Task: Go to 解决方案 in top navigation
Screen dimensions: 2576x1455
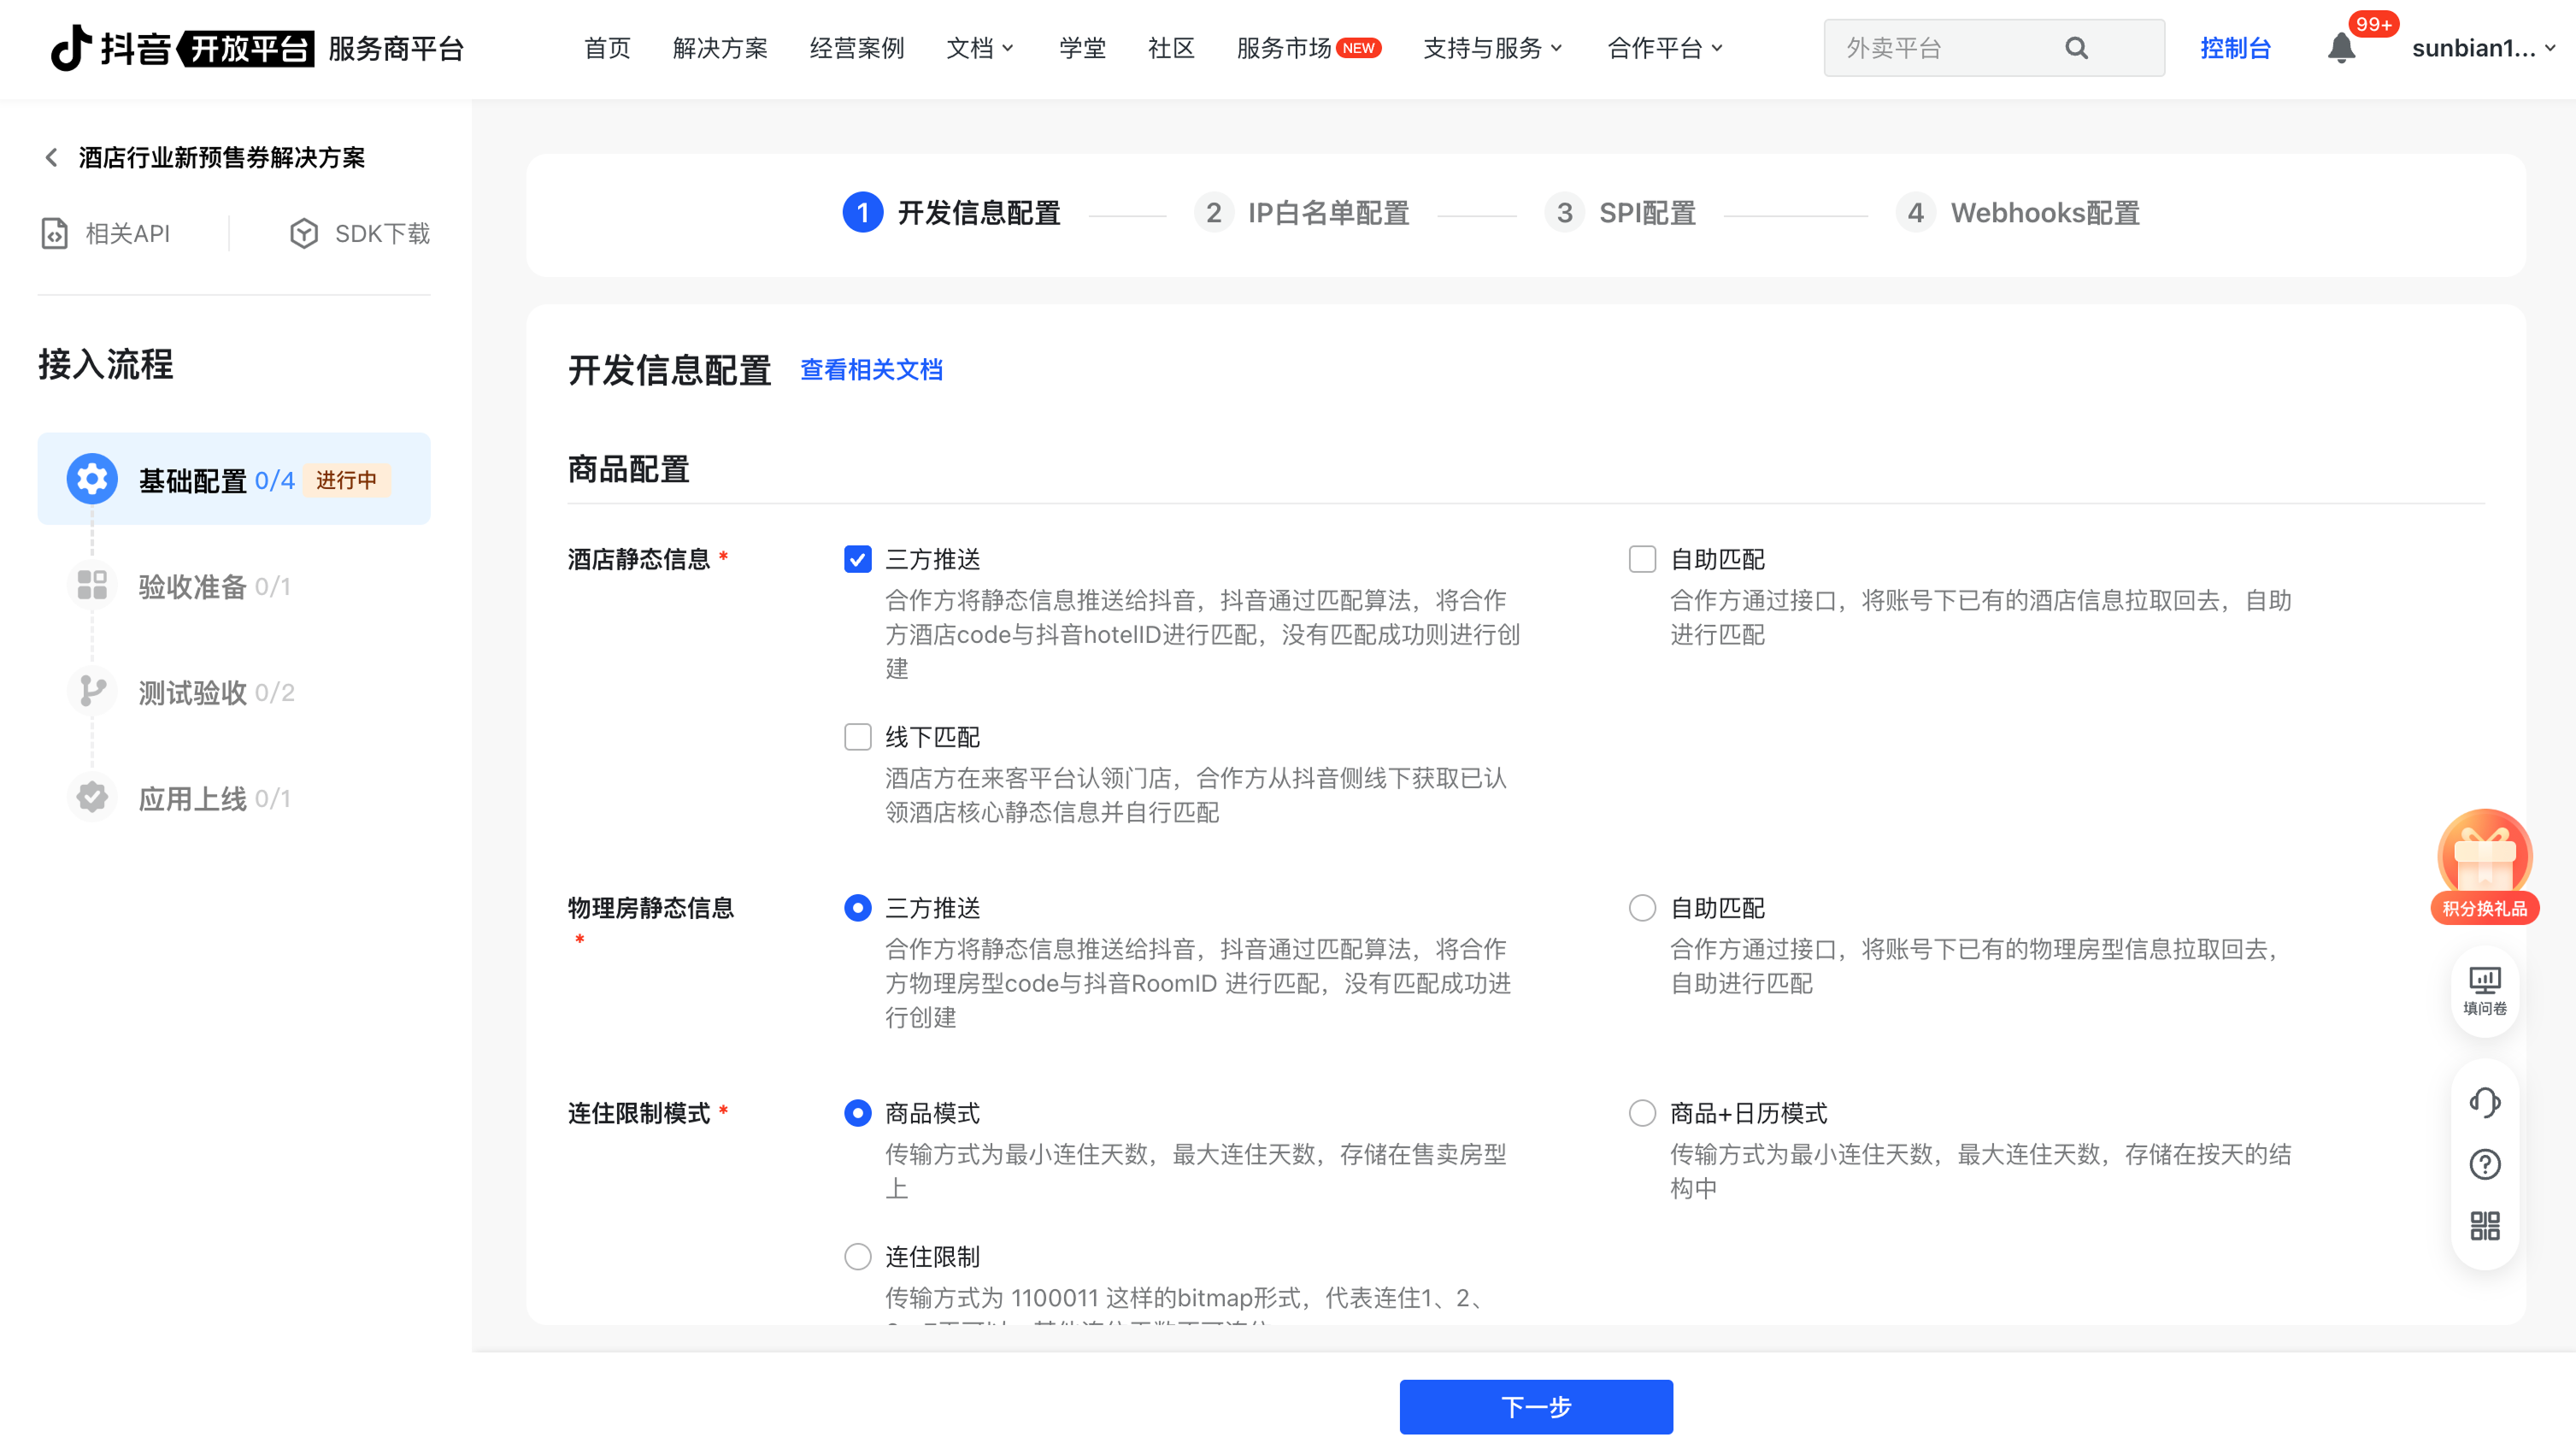Action: click(x=720, y=48)
